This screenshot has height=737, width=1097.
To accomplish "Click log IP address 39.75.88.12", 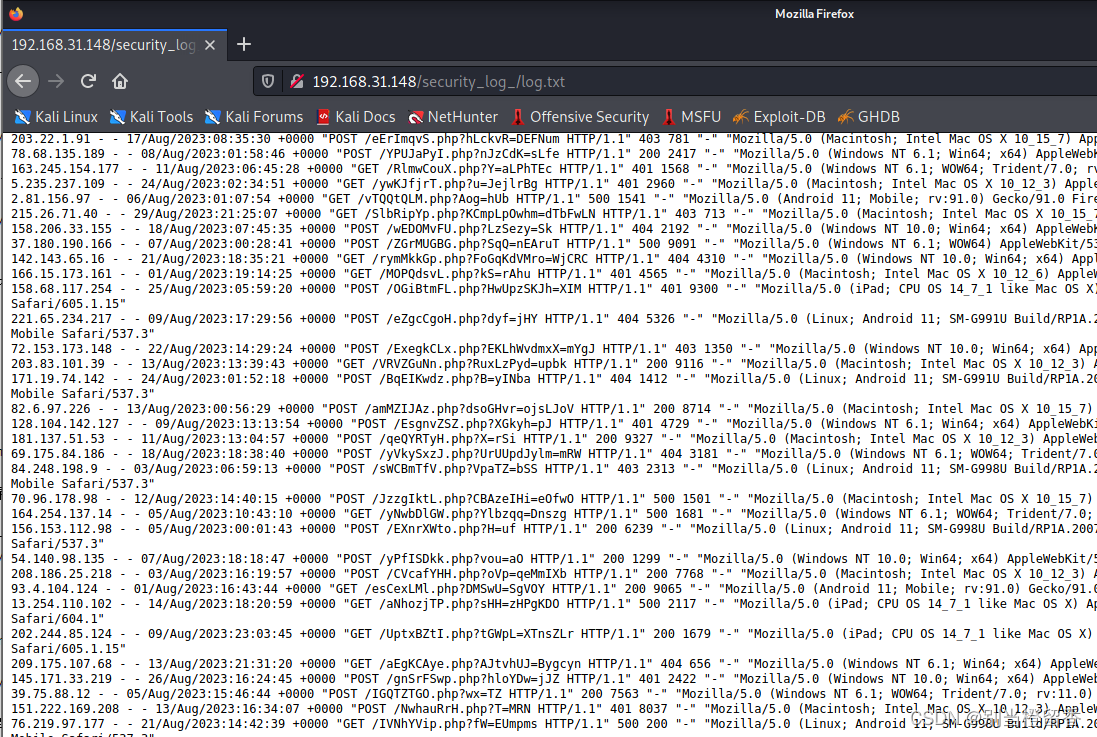I will point(50,694).
